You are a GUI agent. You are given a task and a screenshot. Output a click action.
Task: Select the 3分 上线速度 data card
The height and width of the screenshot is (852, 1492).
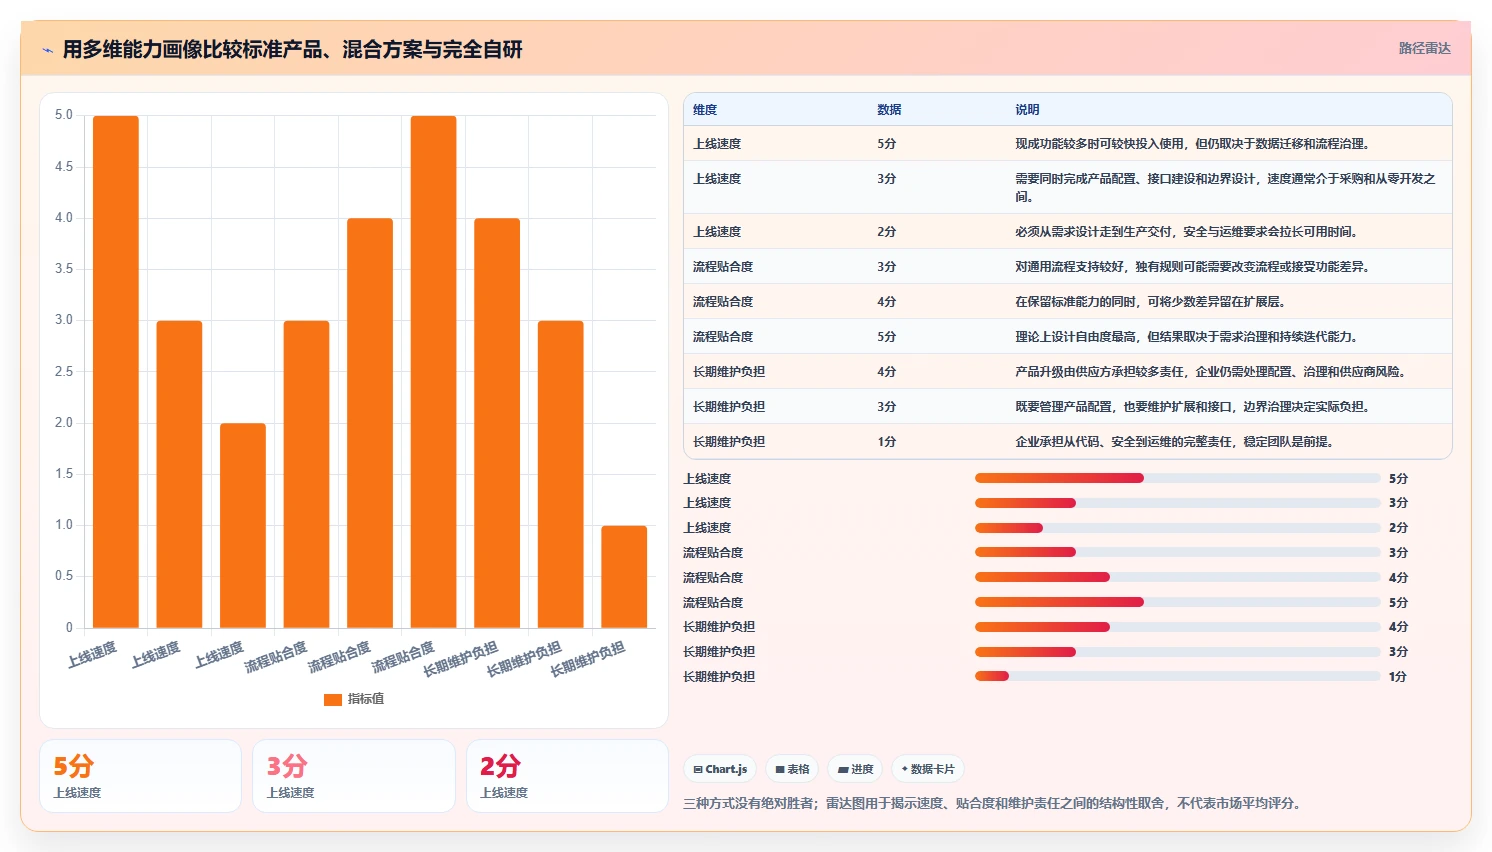[354, 776]
